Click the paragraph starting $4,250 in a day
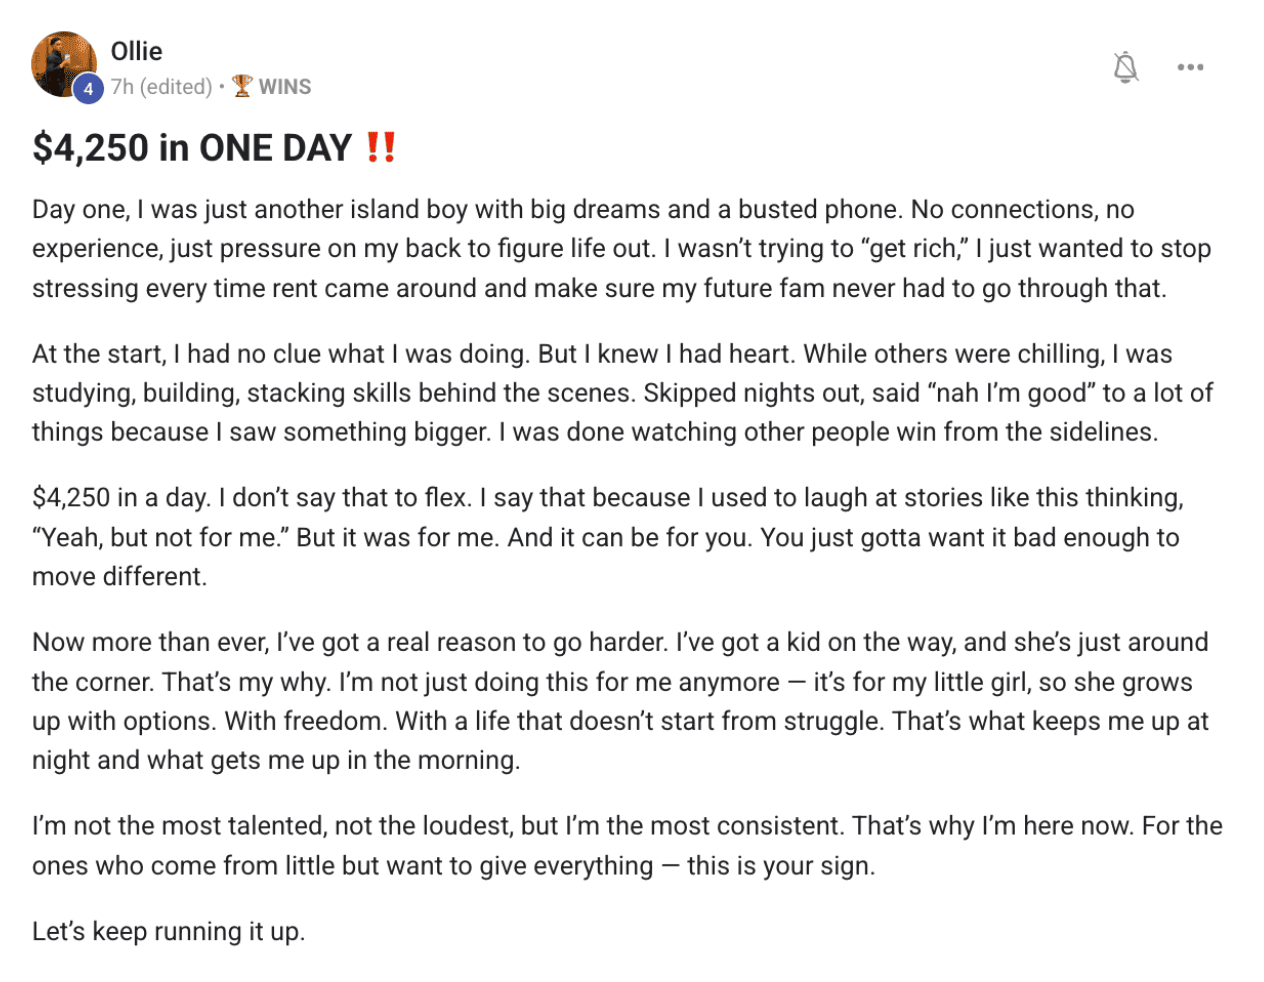 click(x=608, y=537)
